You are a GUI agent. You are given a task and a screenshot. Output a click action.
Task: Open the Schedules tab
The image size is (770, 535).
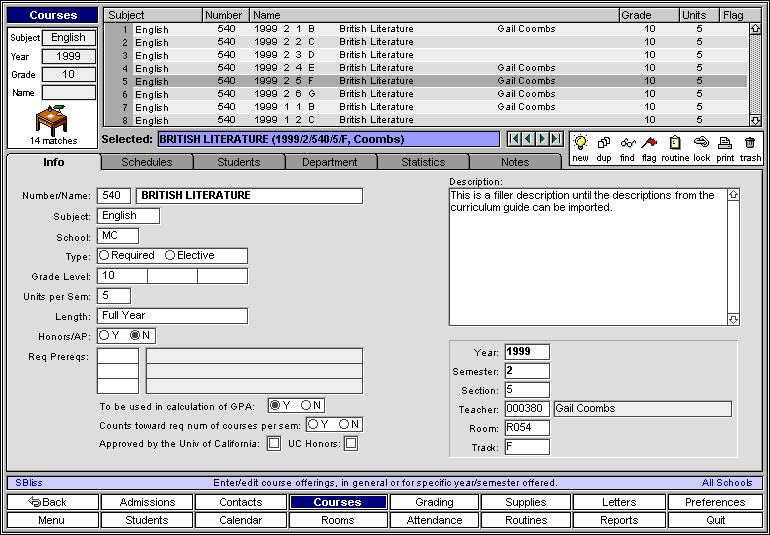pyautogui.click(x=146, y=162)
